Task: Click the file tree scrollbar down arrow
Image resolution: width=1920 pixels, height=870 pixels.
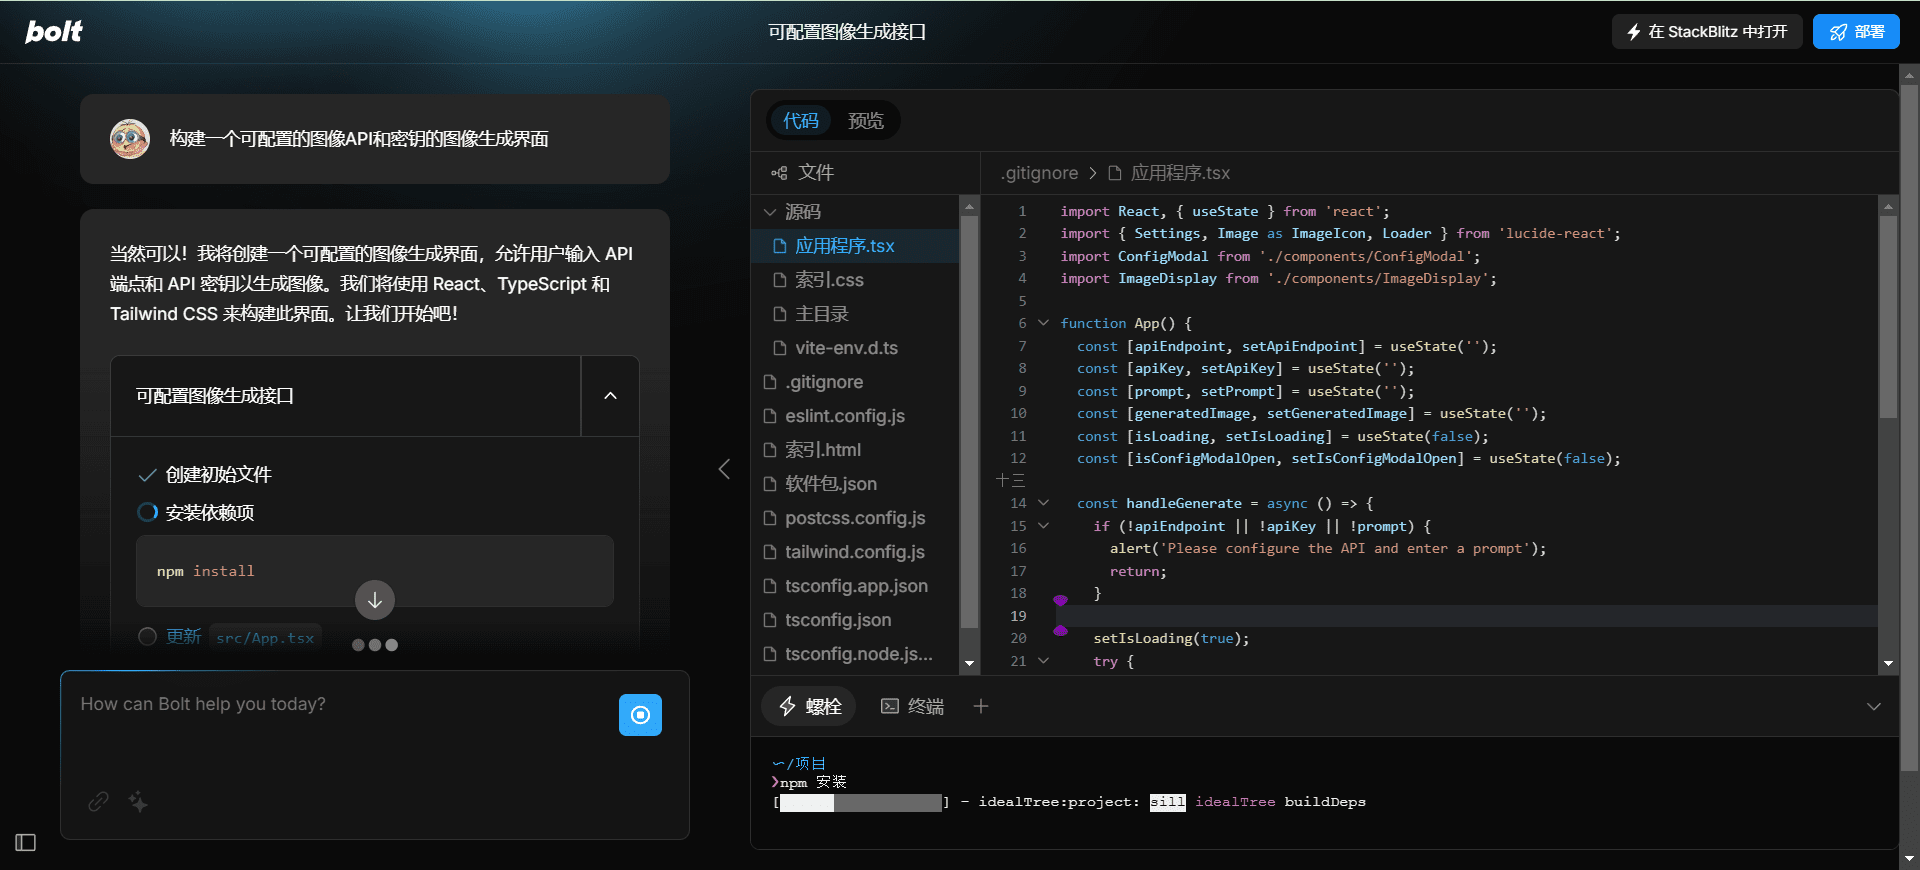Action: (969, 663)
